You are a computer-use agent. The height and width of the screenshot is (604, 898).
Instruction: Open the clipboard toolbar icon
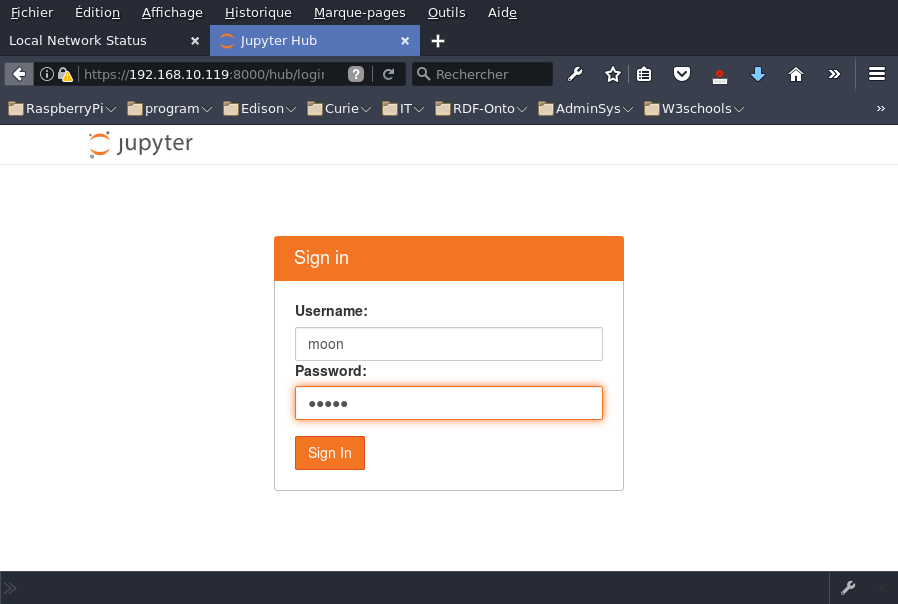644,74
